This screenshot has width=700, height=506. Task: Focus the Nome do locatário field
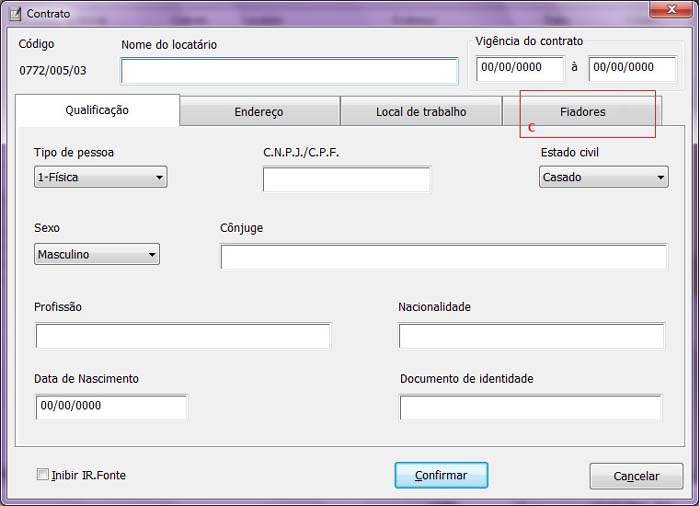click(289, 71)
